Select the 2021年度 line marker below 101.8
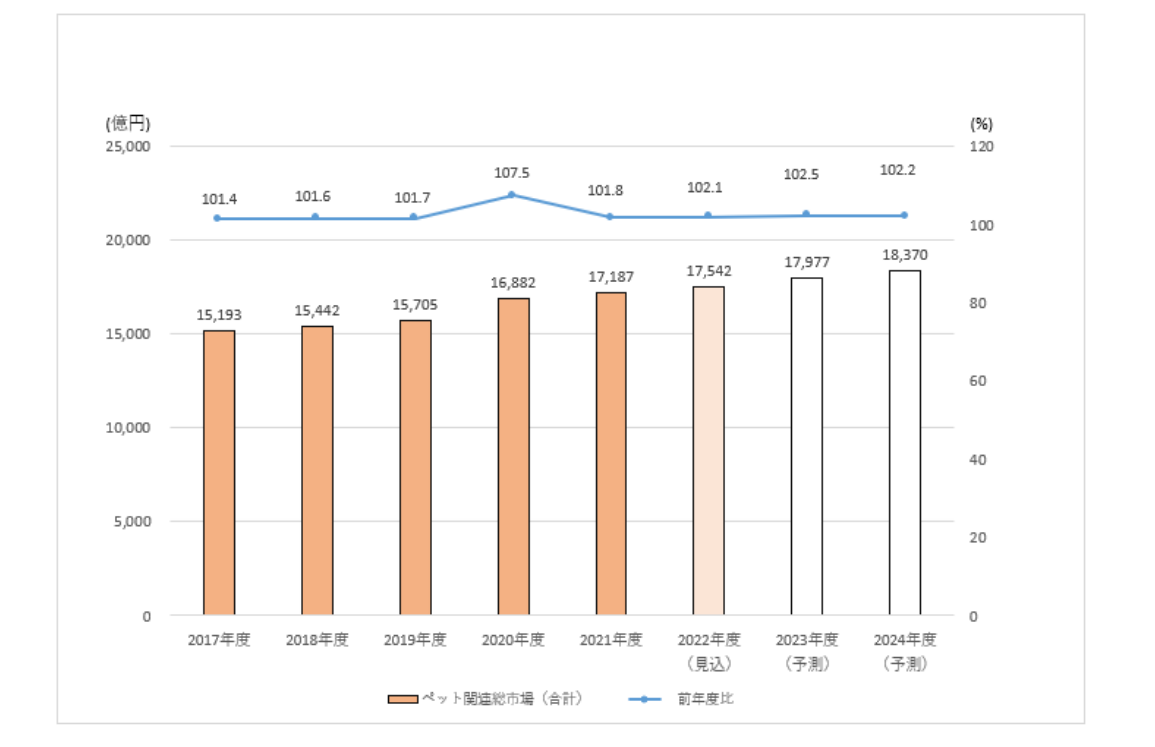The height and width of the screenshot is (747, 1155). pyautogui.click(x=610, y=217)
